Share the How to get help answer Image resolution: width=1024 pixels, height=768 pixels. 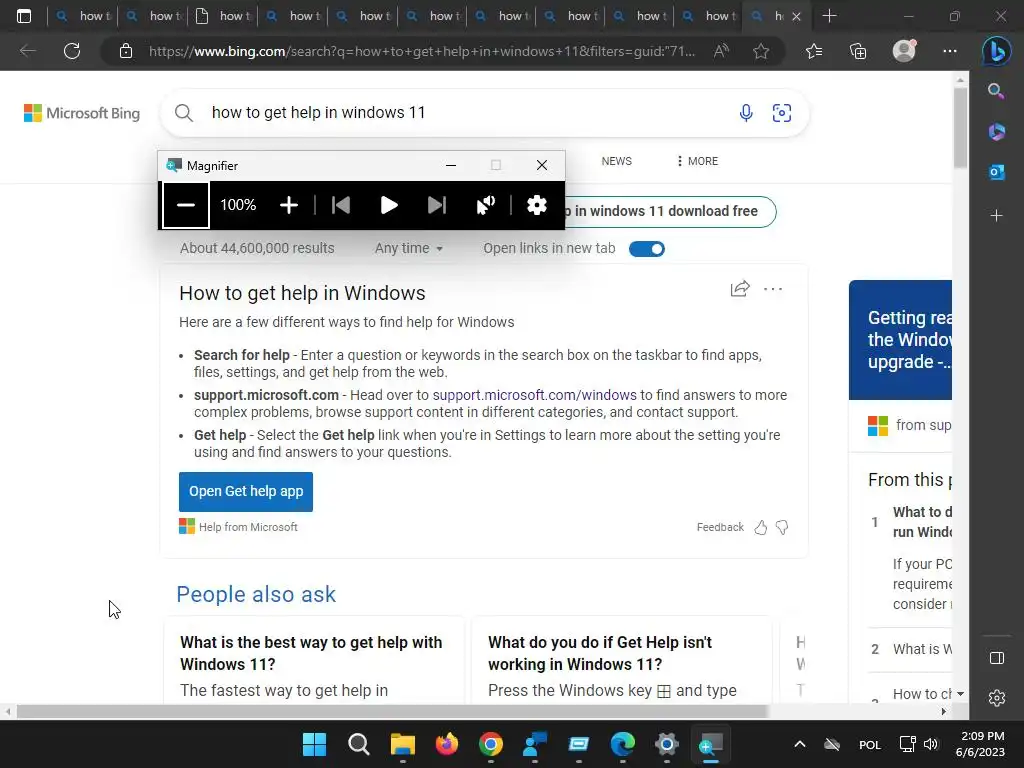click(740, 289)
